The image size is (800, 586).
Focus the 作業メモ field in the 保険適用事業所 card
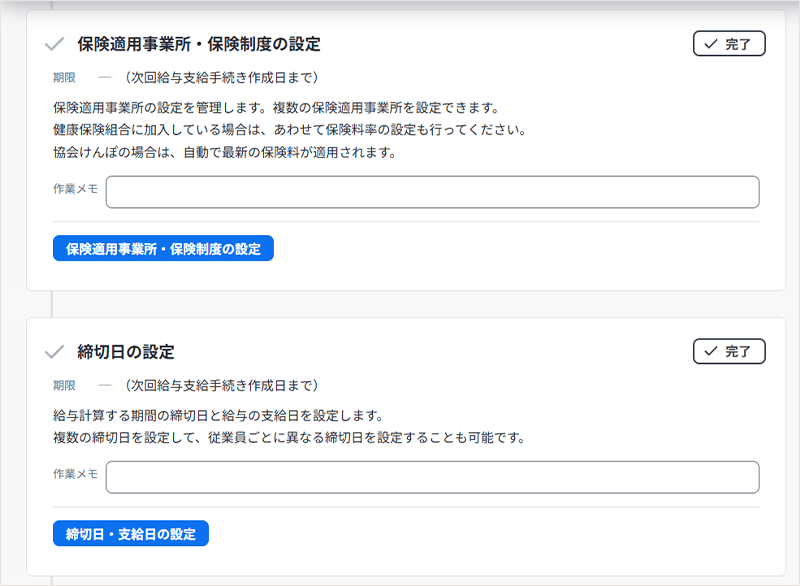coord(432,192)
